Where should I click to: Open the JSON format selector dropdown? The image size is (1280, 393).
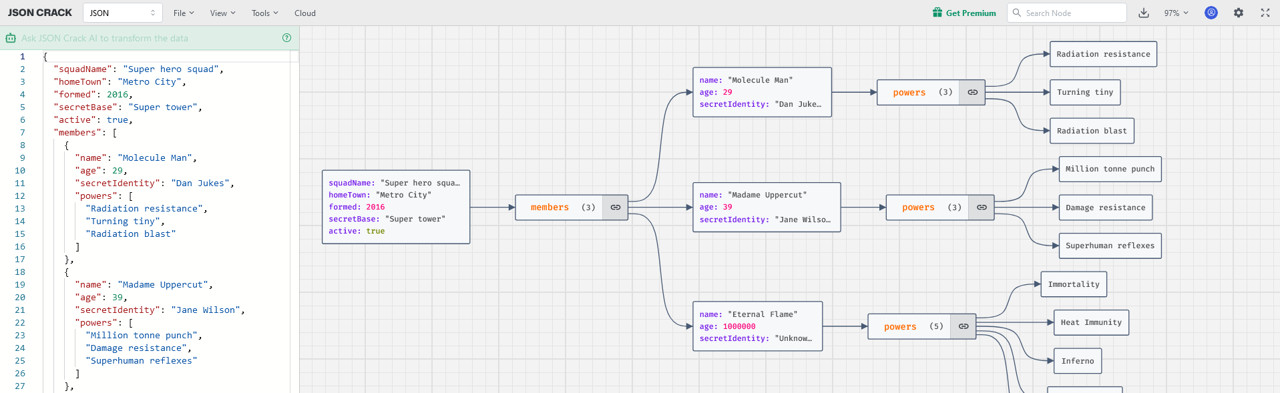(x=123, y=13)
